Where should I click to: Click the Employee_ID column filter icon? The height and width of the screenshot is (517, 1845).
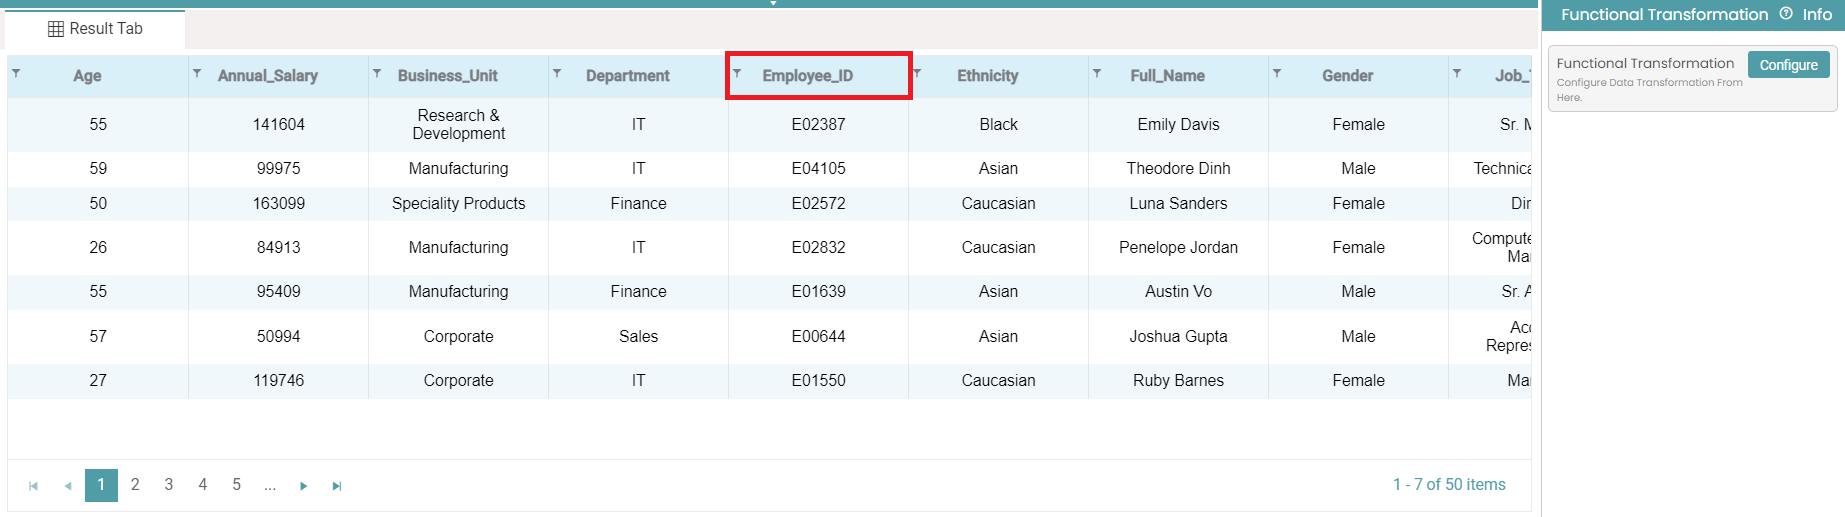[737, 73]
